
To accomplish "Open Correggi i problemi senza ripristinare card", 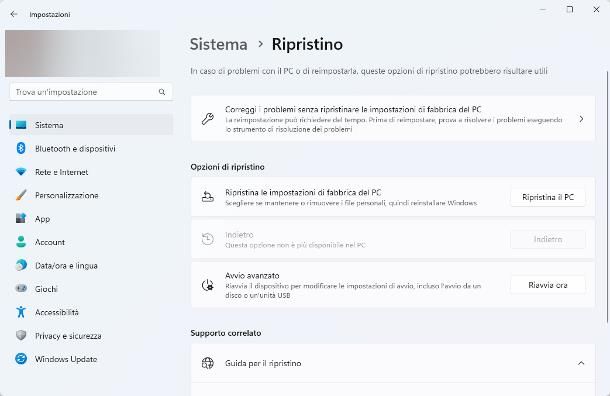I will (x=393, y=119).
